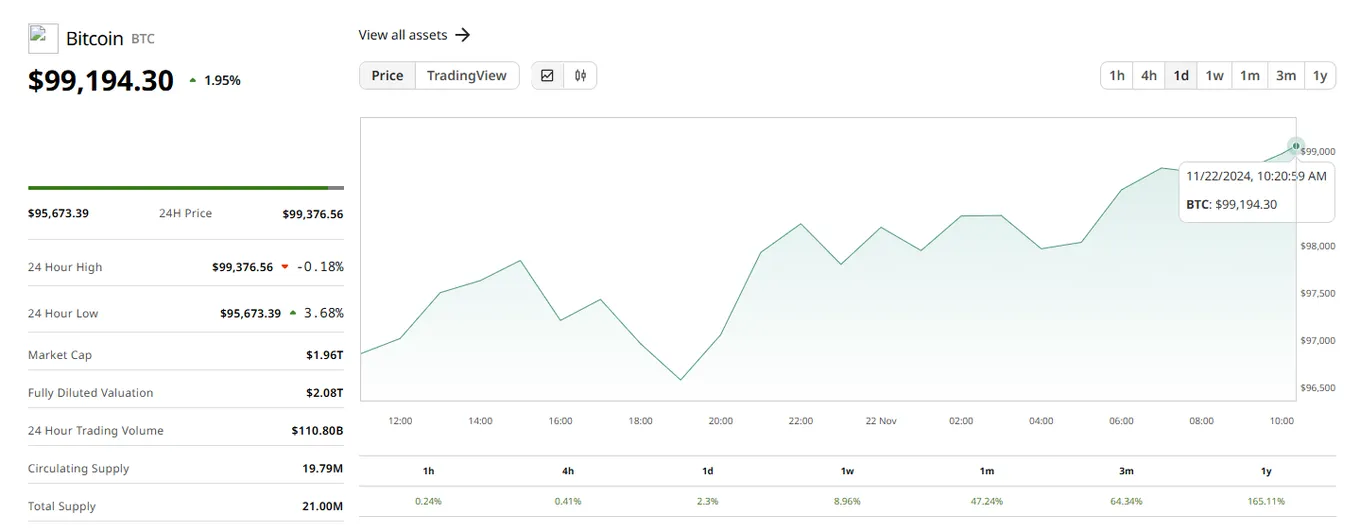
Task: Click green up arrow beside 1.95%
Action: pos(193,81)
